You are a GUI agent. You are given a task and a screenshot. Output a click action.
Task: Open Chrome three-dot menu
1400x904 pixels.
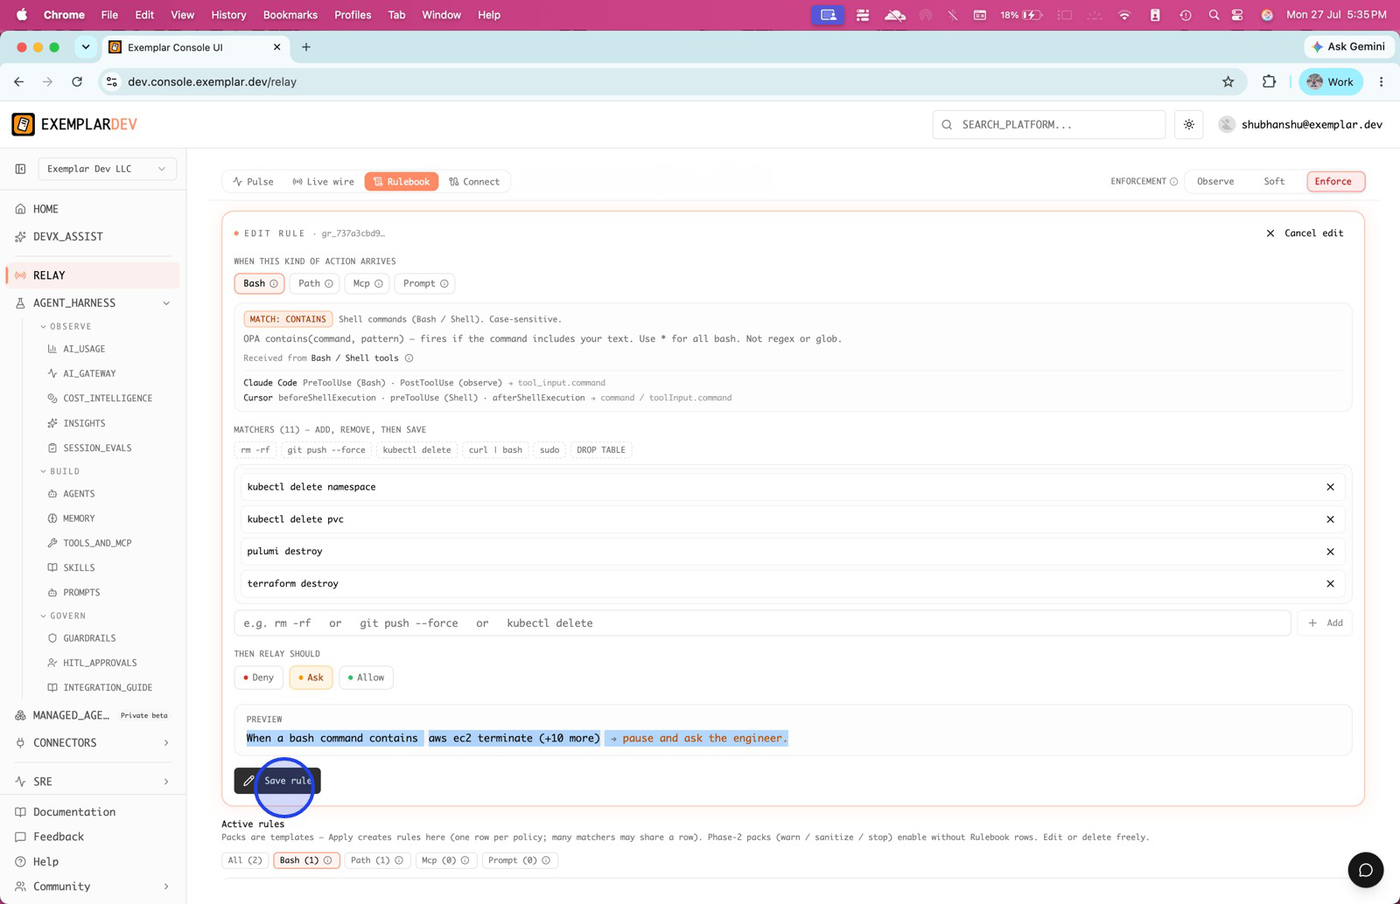1381,82
